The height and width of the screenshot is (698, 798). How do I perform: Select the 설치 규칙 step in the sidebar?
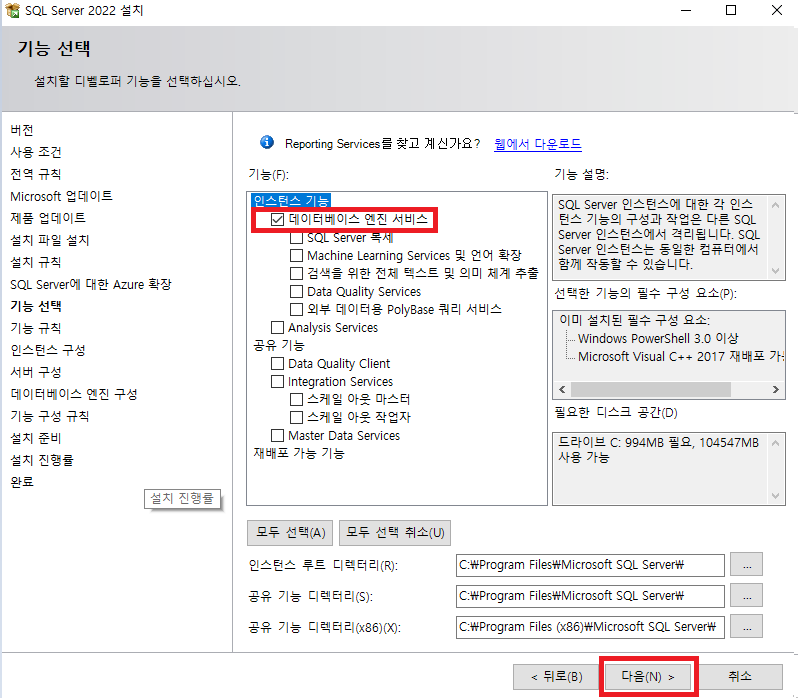pyautogui.click(x=36, y=262)
